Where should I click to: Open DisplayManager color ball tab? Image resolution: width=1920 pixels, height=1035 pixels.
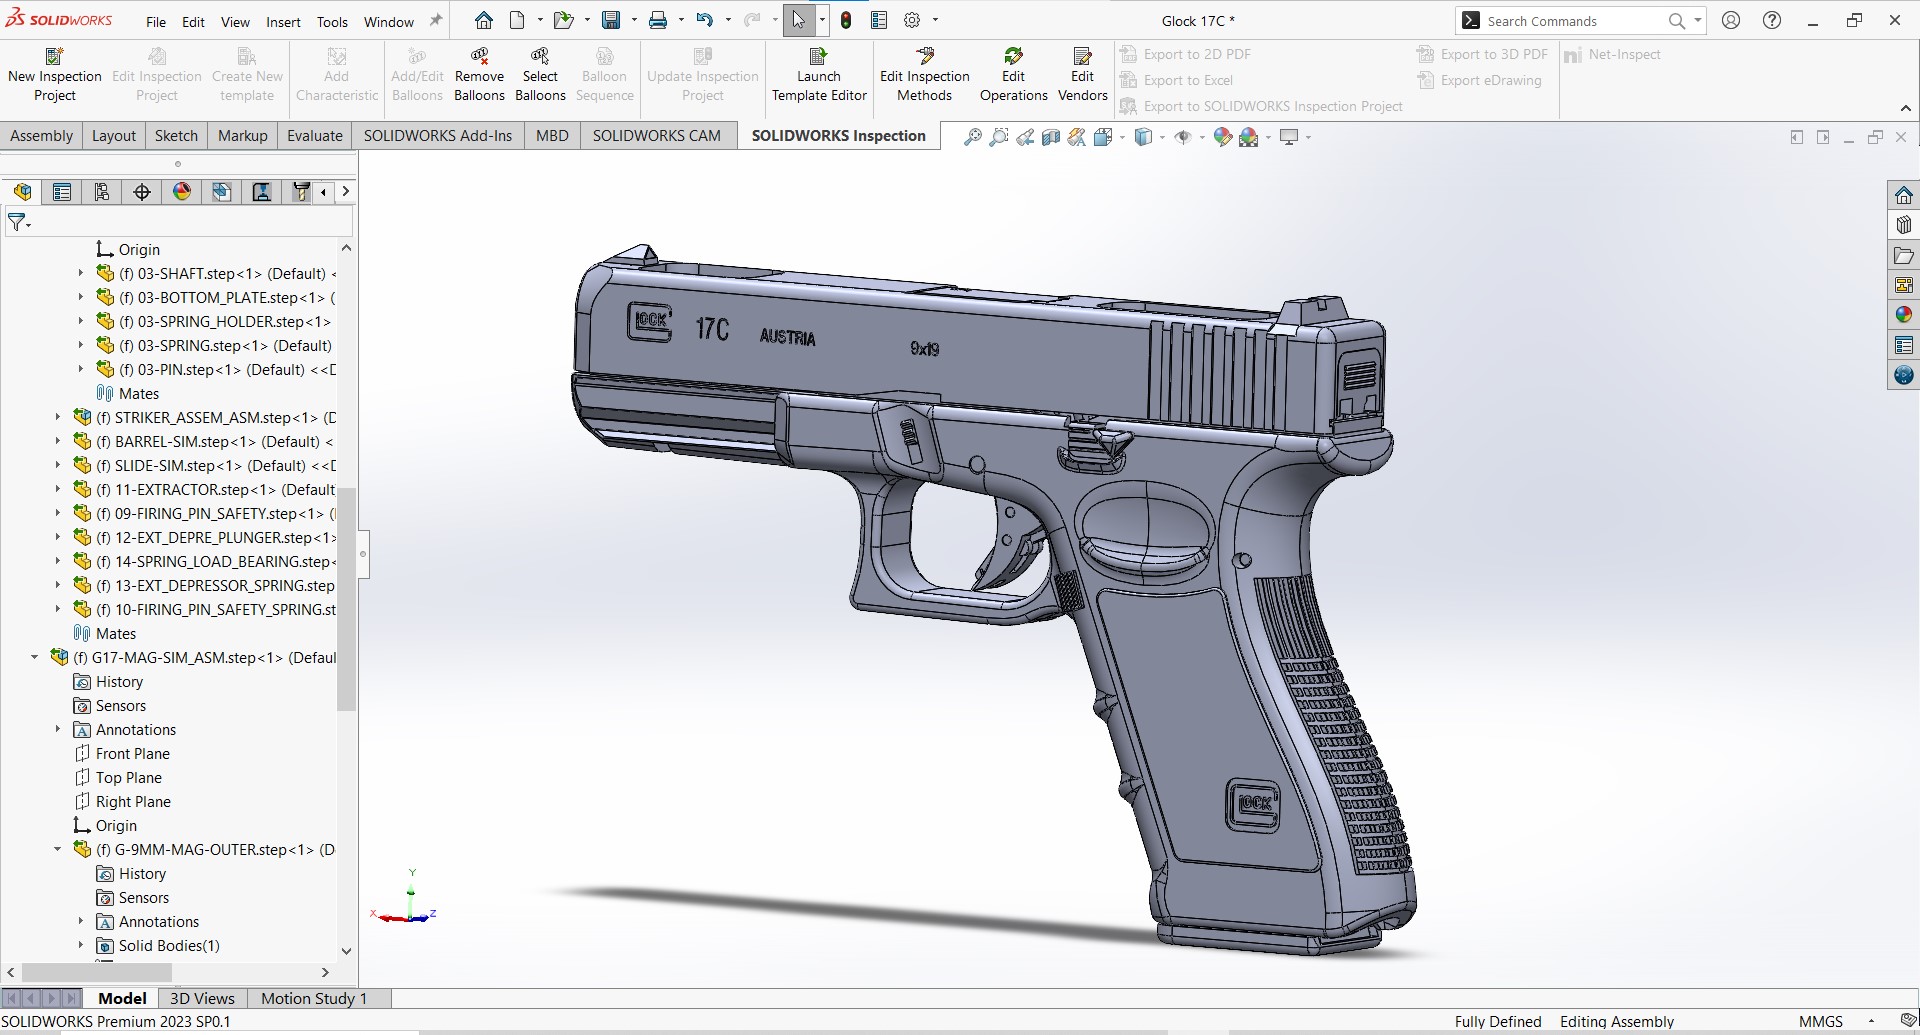point(182,192)
